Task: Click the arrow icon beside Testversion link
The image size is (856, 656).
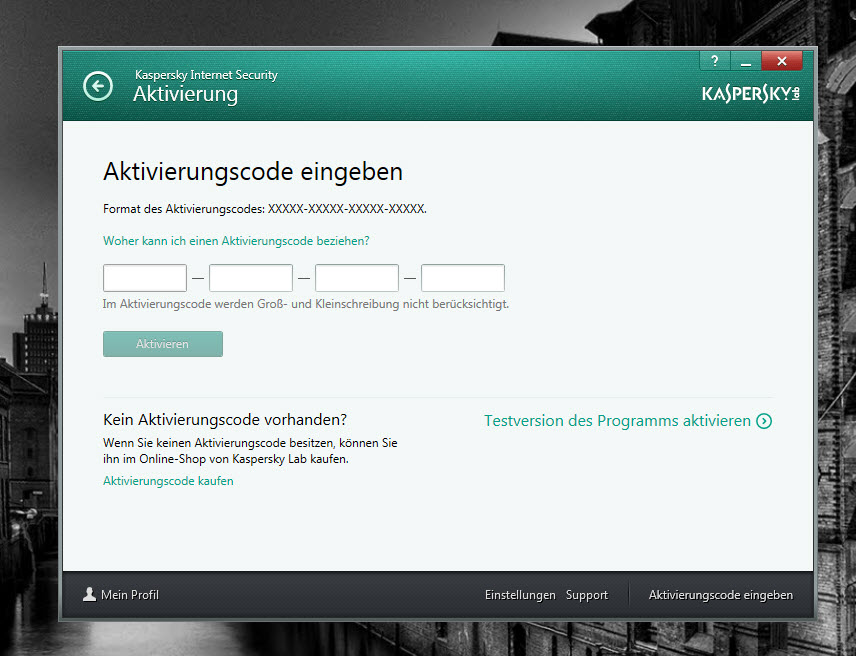Action: coord(764,421)
